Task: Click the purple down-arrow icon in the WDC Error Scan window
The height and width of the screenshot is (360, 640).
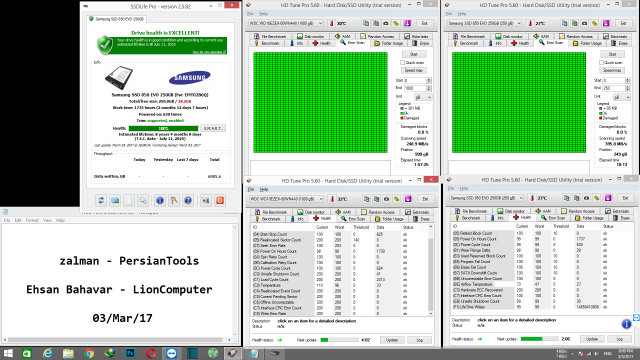Action: pyautogui.click(x=407, y=23)
